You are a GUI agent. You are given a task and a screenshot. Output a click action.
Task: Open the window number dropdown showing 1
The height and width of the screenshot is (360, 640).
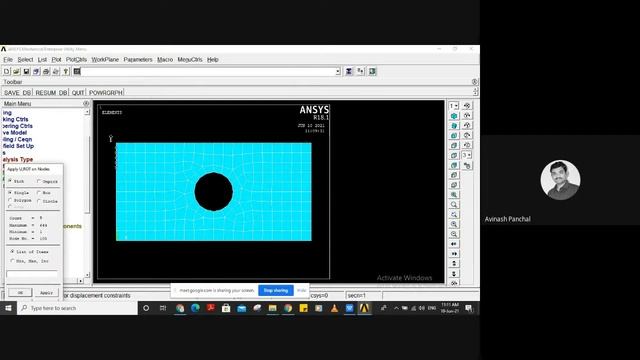click(x=454, y=106)
